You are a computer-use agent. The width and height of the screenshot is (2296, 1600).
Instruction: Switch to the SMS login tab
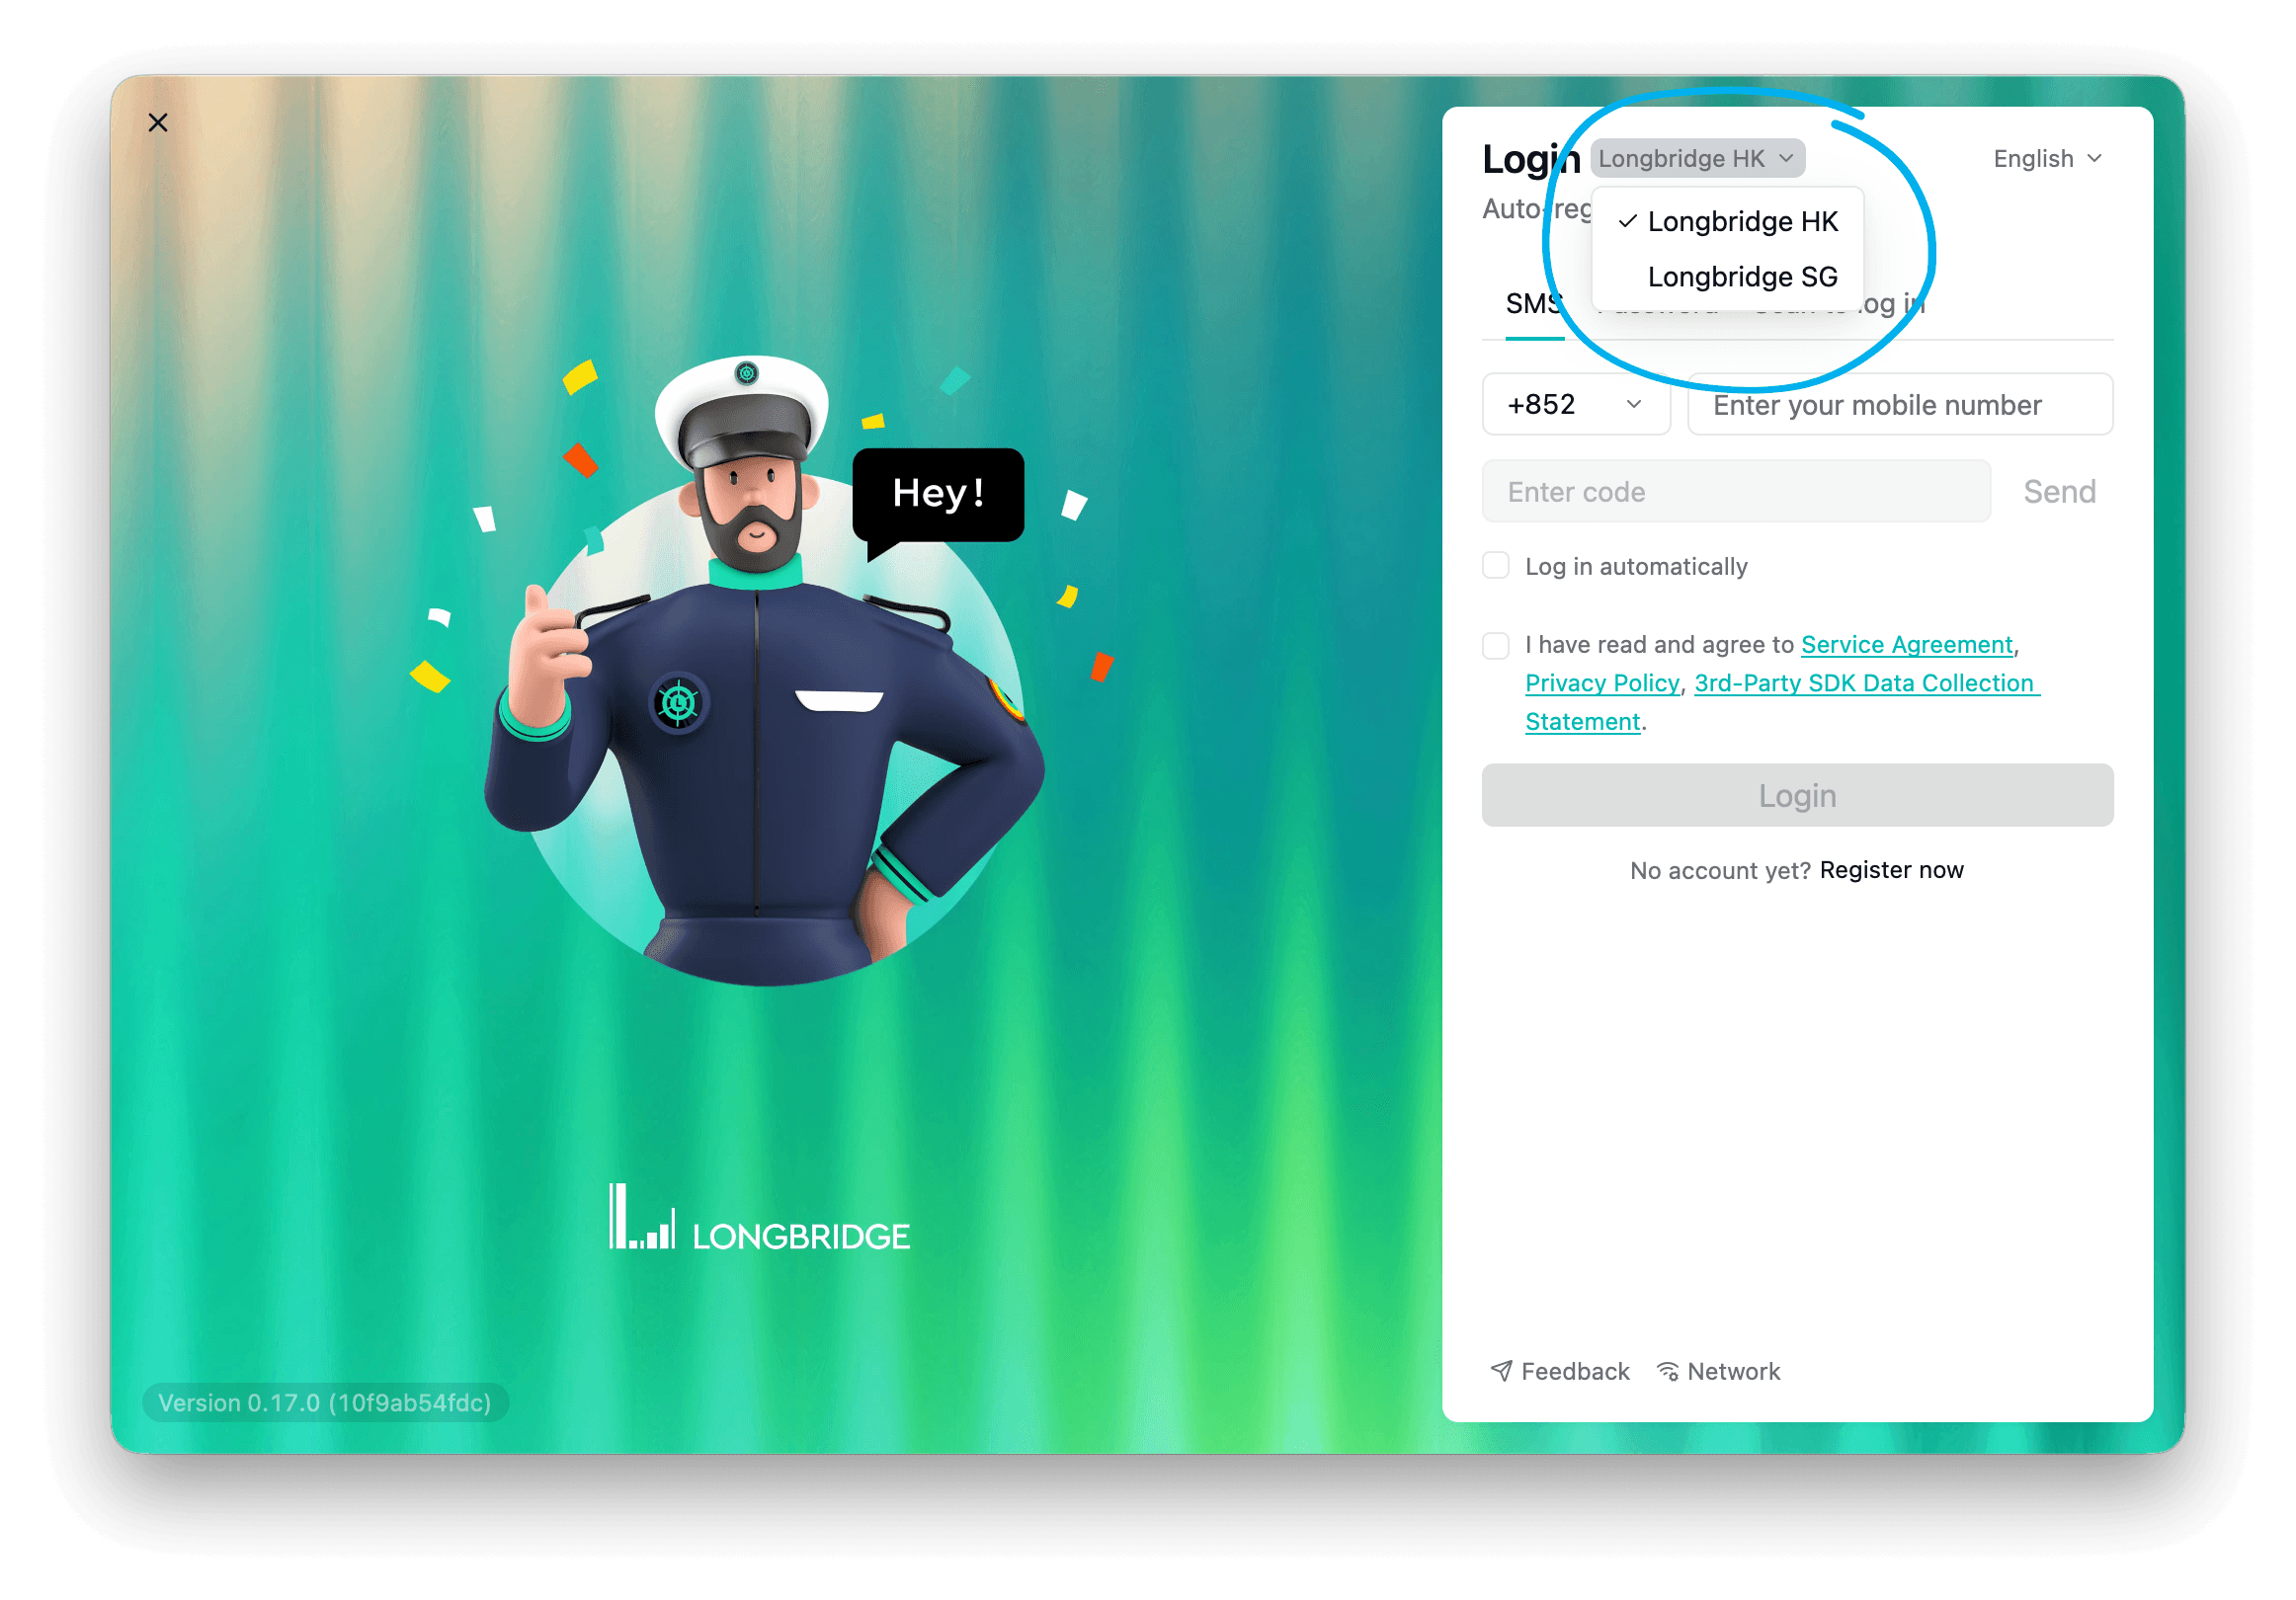[1534, 304]
